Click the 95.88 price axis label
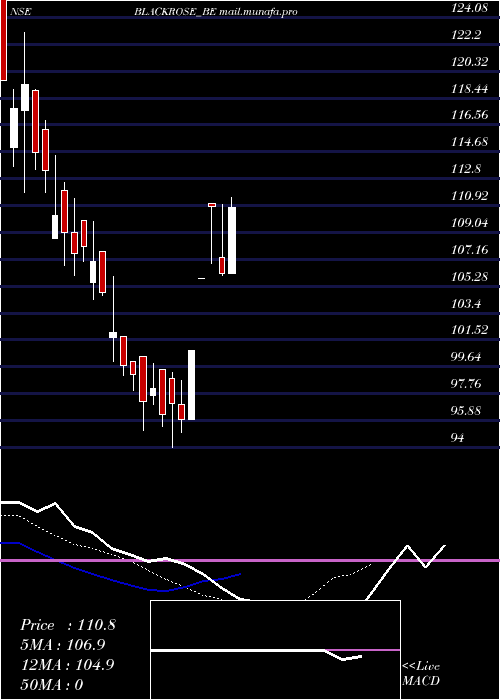Image resolution: width=500 pixels, height=700 pixels. coord(466,410)
